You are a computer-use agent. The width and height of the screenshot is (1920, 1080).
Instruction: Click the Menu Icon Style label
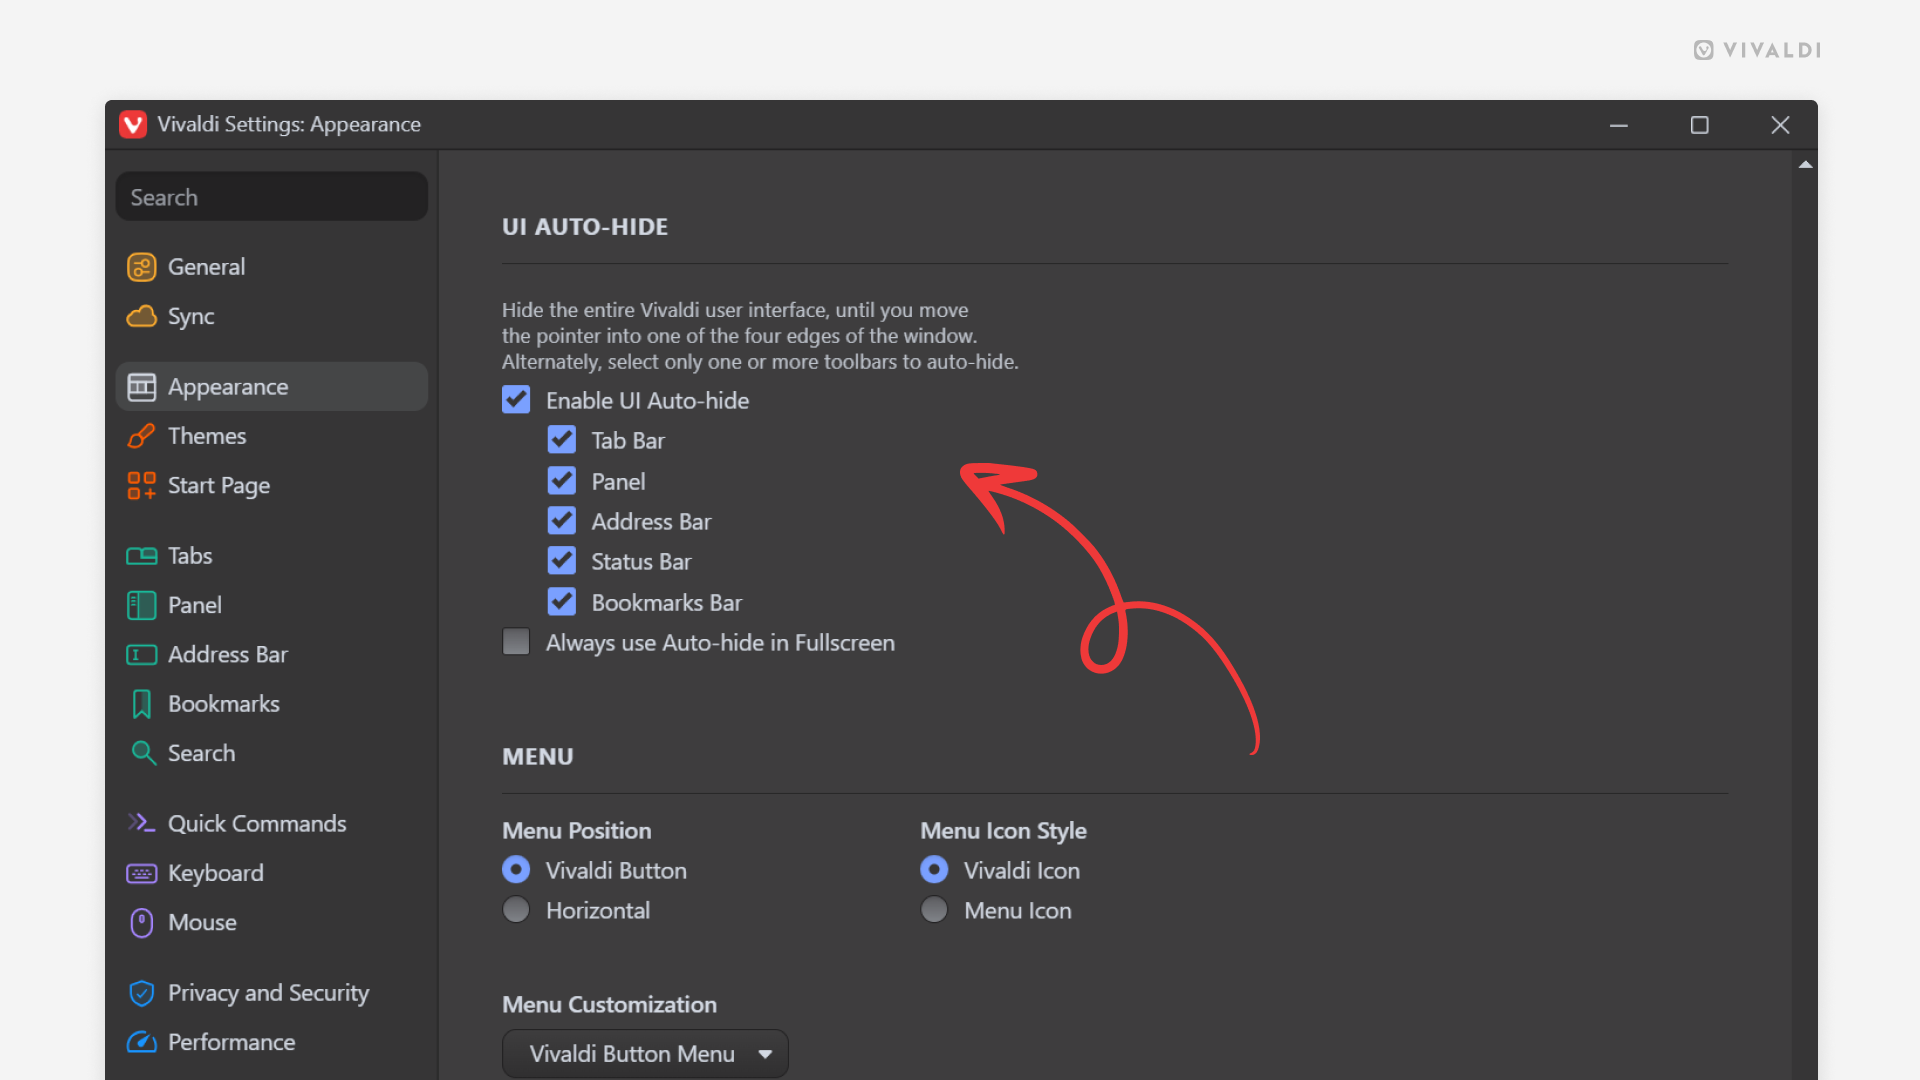[1003, 831]
